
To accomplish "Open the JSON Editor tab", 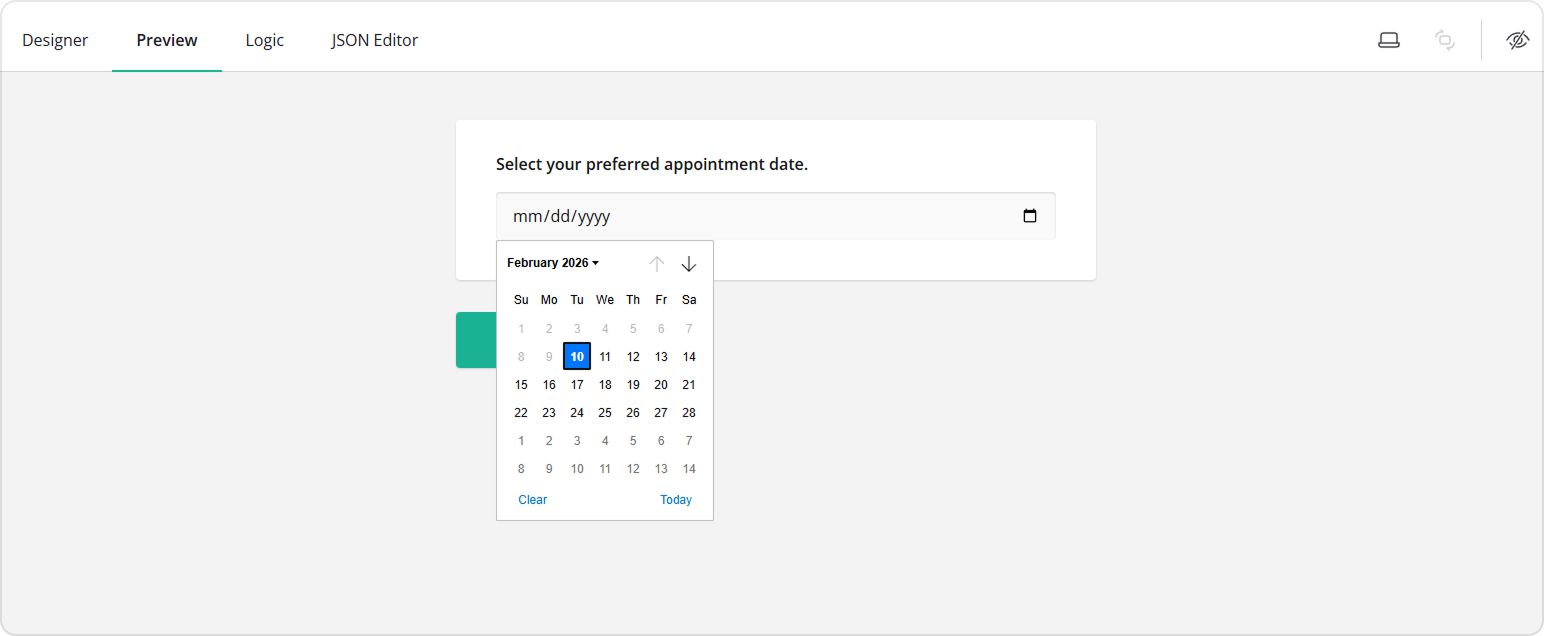I will coord(374,40).
